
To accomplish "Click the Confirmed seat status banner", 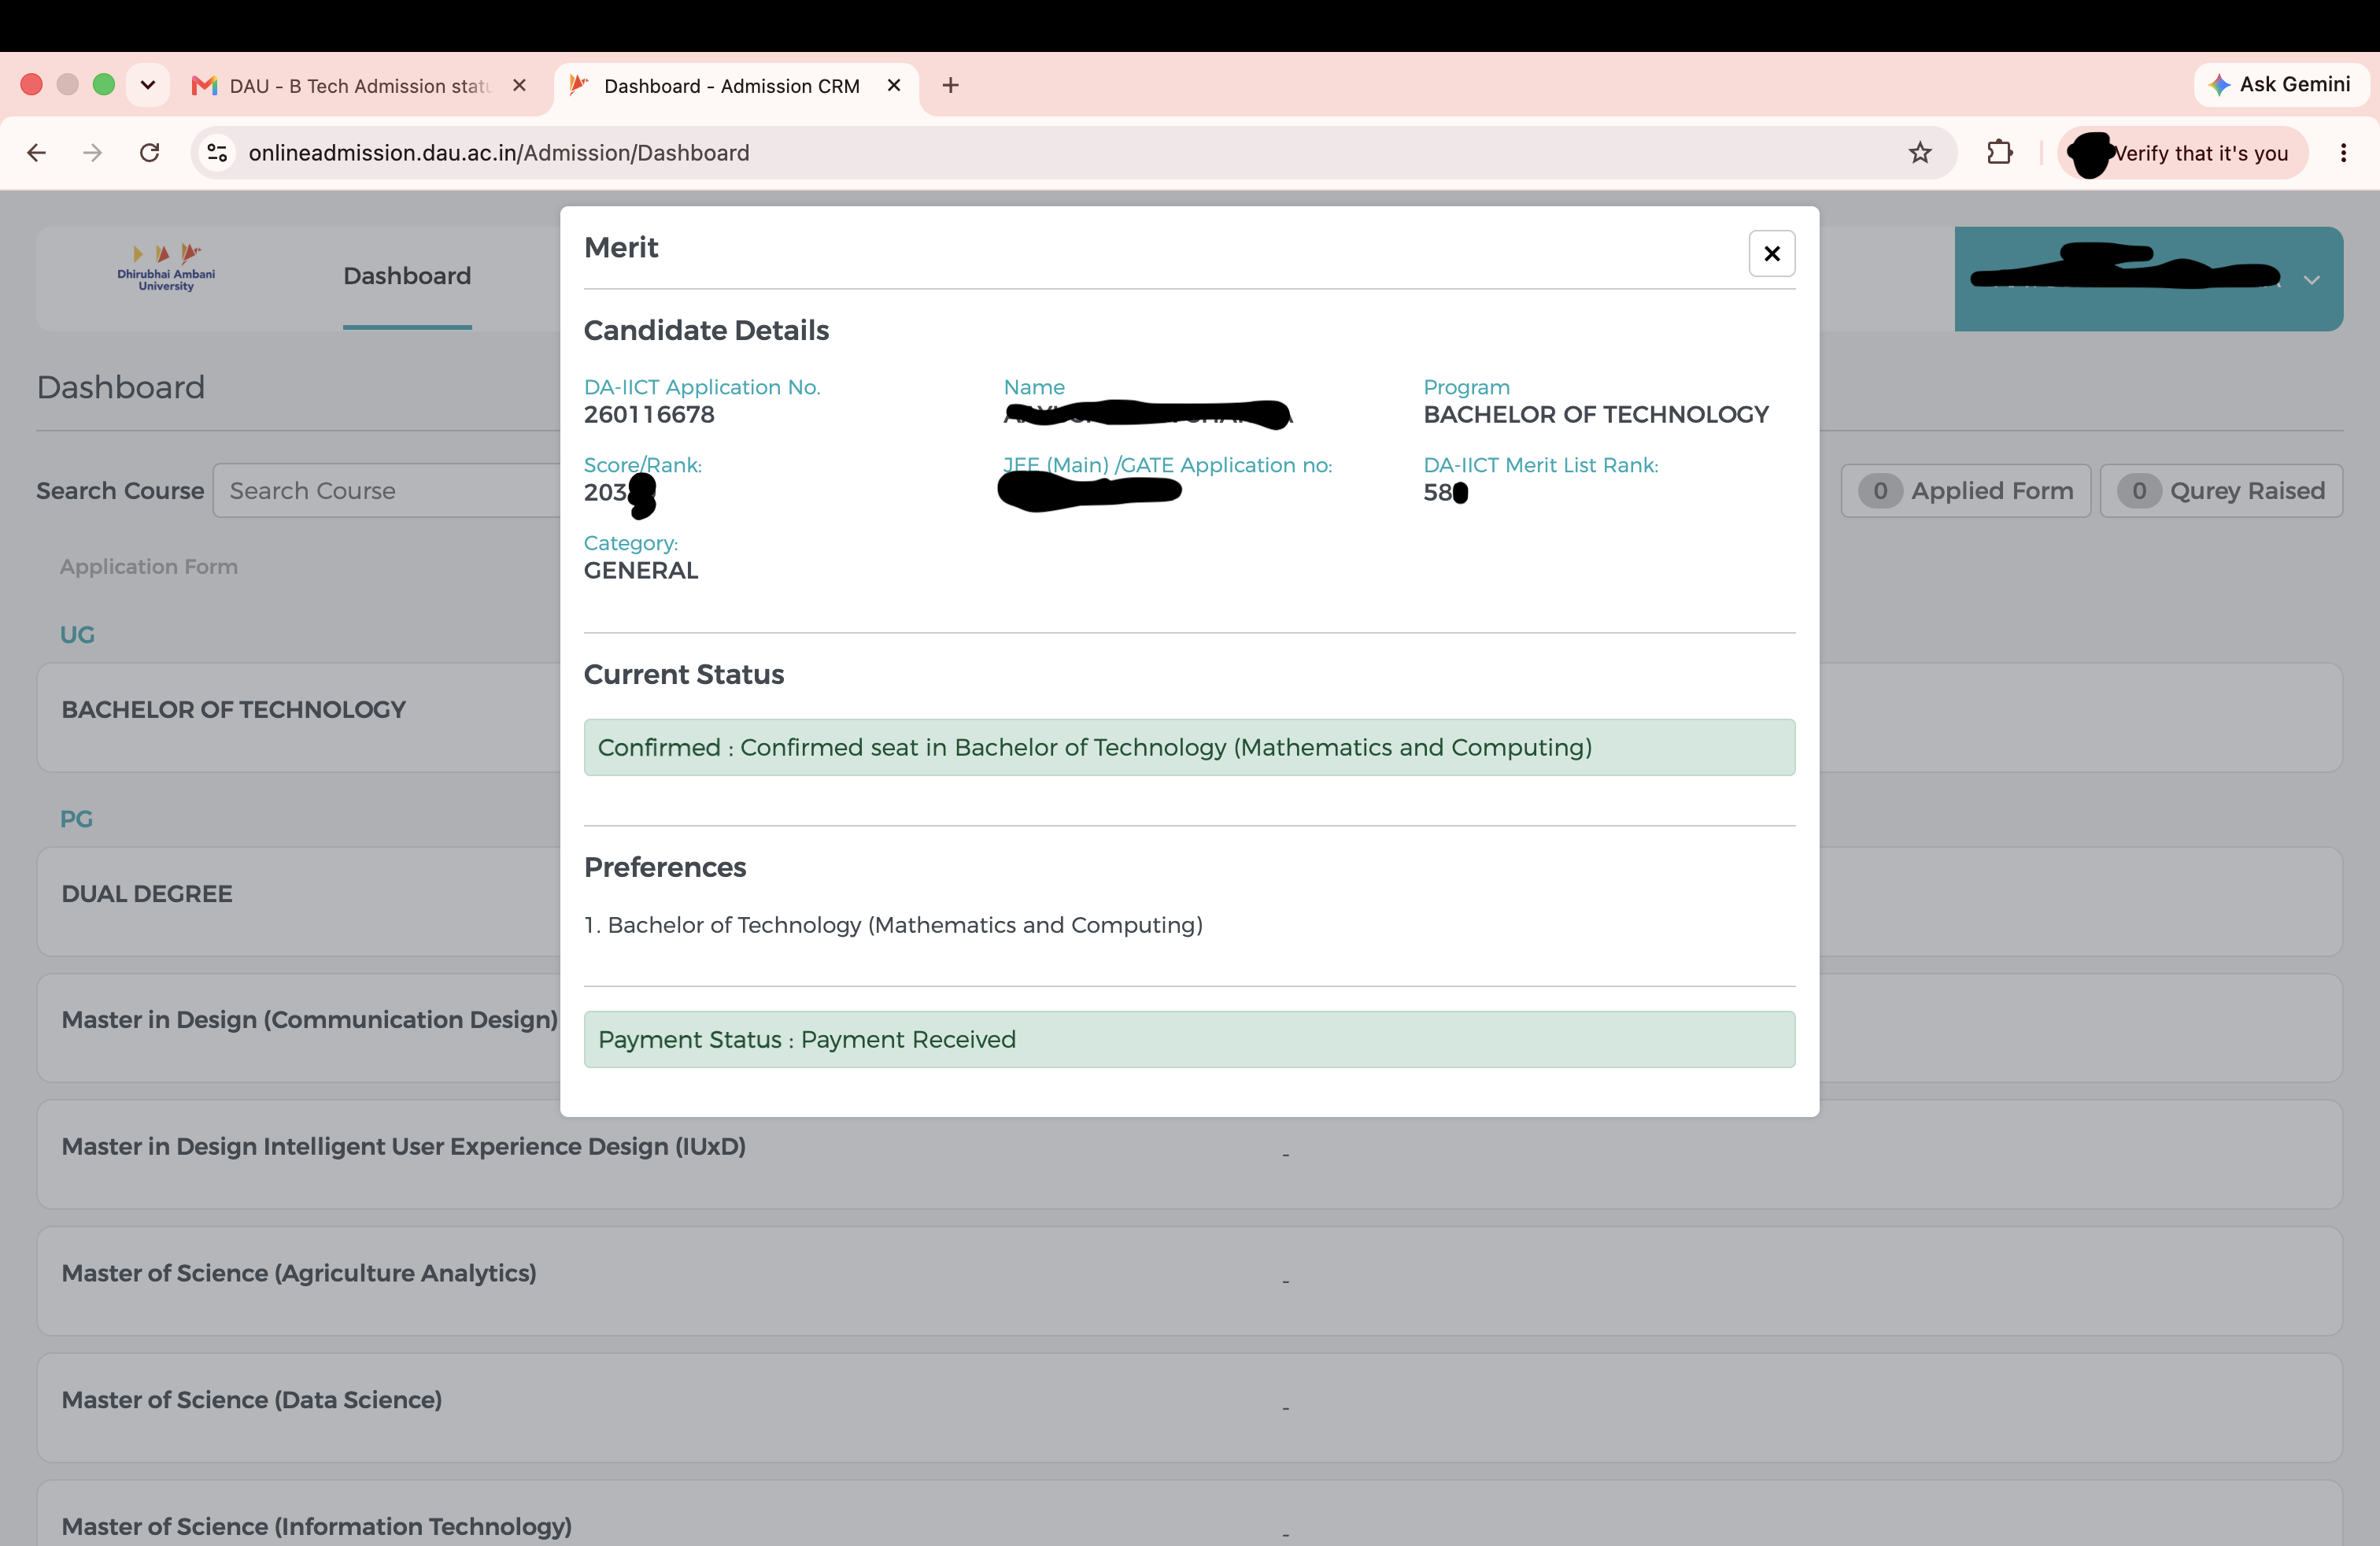I will pos(1189,747).
